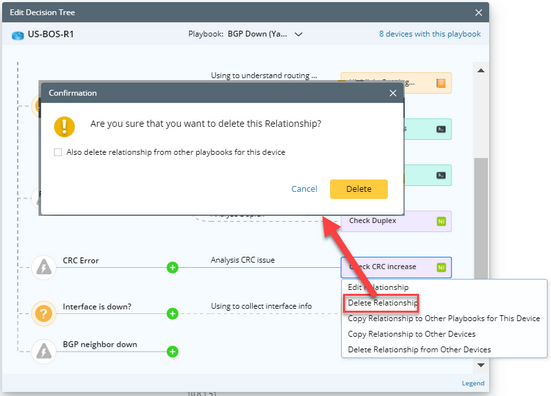Close the Edit Decision Tree window

coord(478,13)
